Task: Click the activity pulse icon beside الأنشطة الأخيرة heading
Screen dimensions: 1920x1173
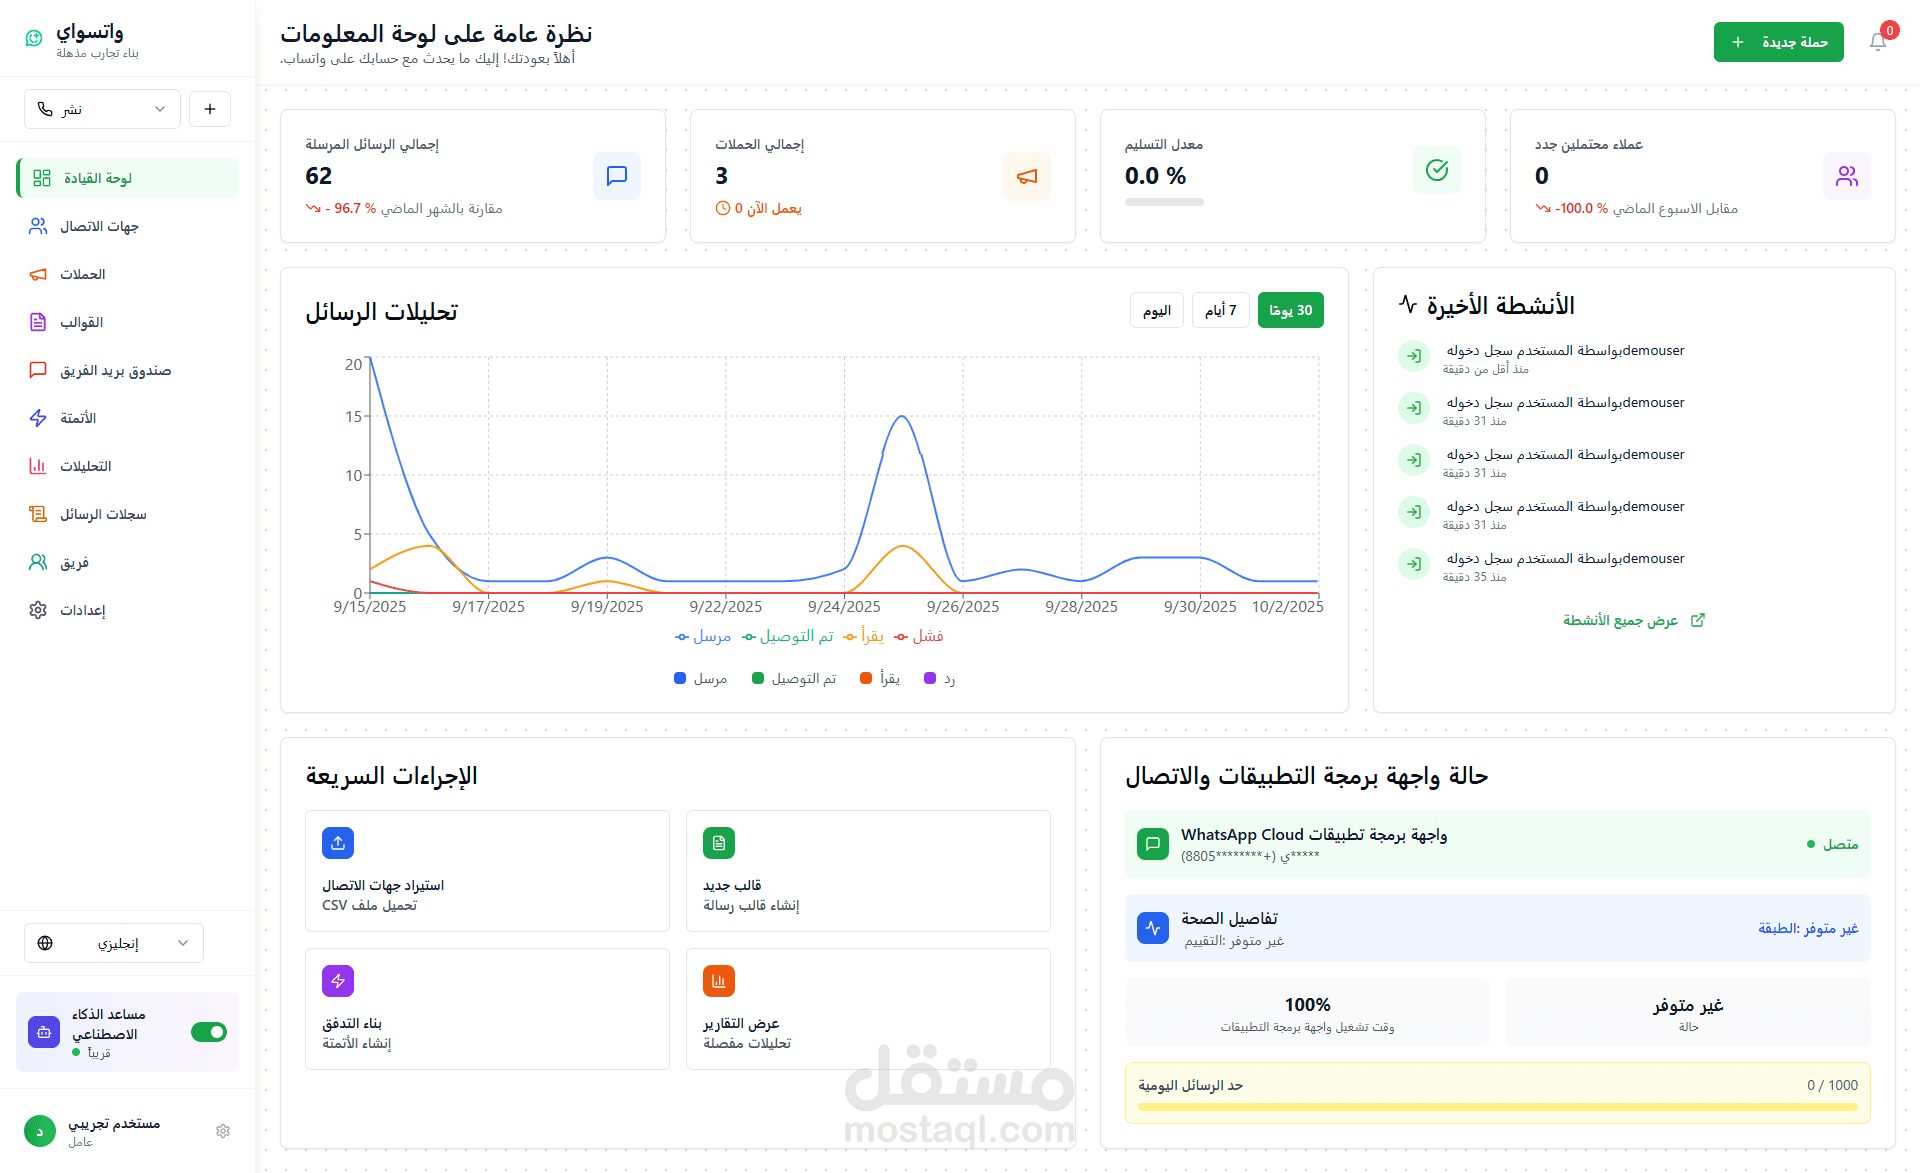Action: click(1408, 304)
